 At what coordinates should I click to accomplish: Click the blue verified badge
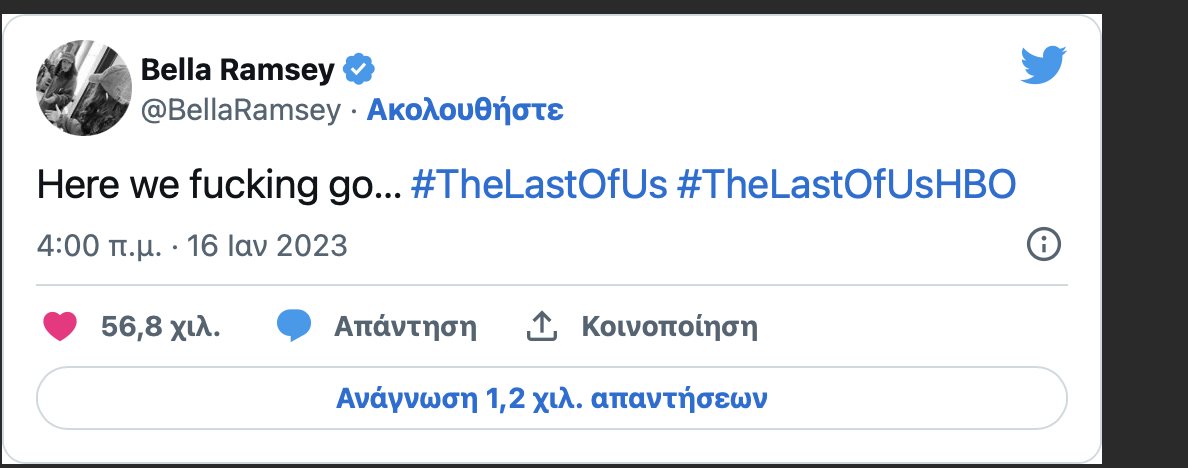click(359, 70)
